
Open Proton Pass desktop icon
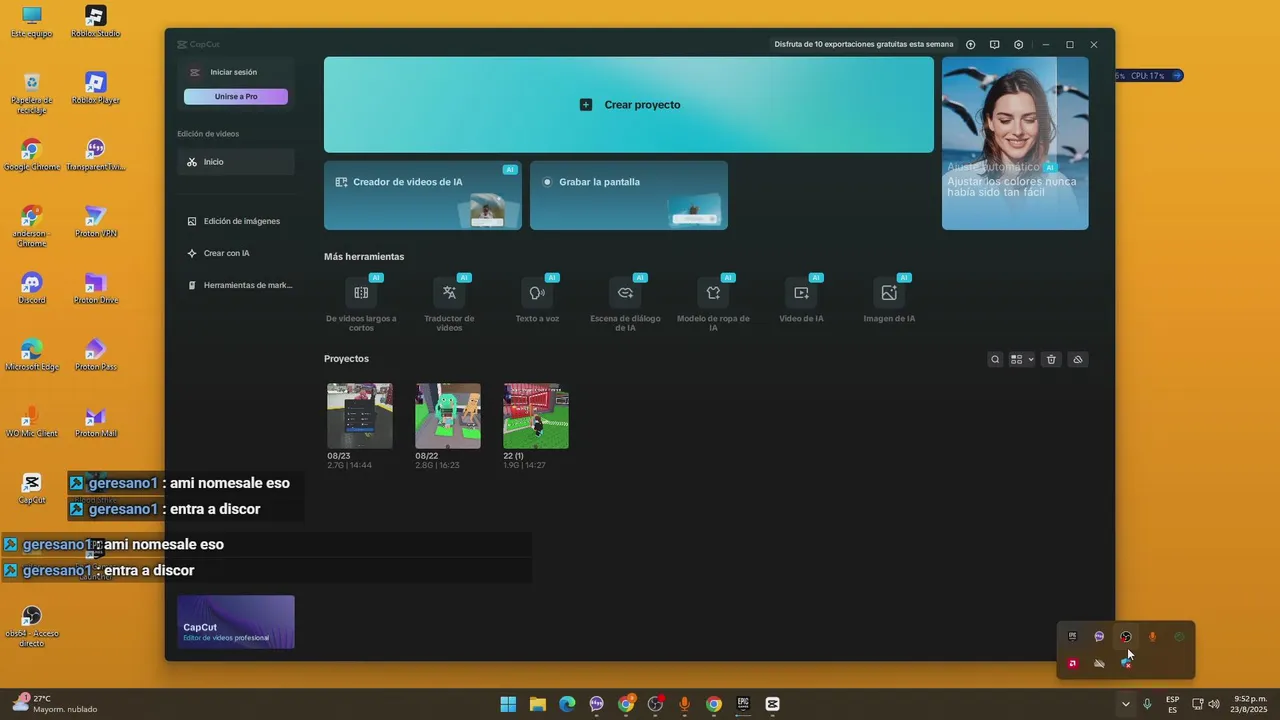[96, 355]
